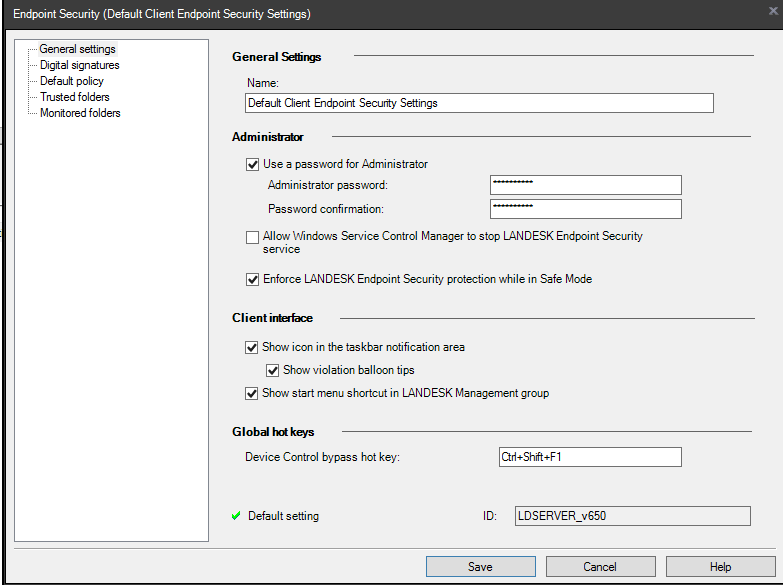Image resolution: width=783 pixels, height=585 pixels.
Task: Click the Name text field
Action: [479, 103]
